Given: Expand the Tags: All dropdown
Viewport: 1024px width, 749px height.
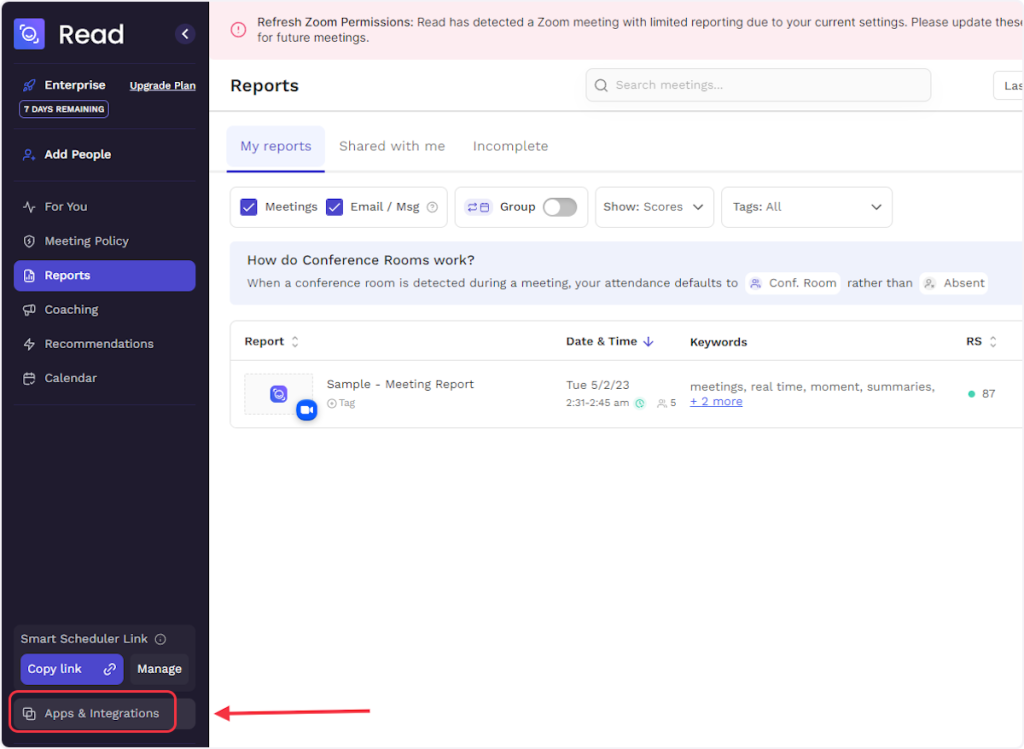Looking at the screenshot, I should (x=806, y=207).
